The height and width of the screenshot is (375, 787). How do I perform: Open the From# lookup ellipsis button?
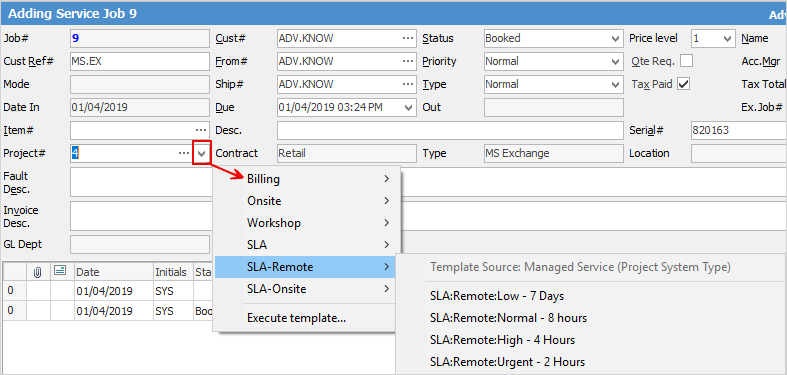click(408, 61)
